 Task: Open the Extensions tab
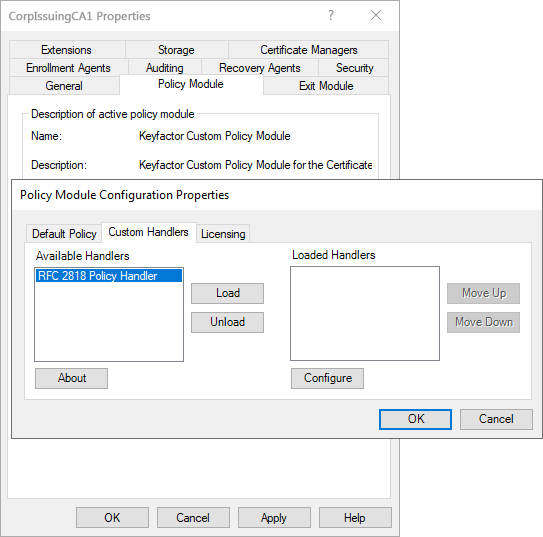coord(66,50)
